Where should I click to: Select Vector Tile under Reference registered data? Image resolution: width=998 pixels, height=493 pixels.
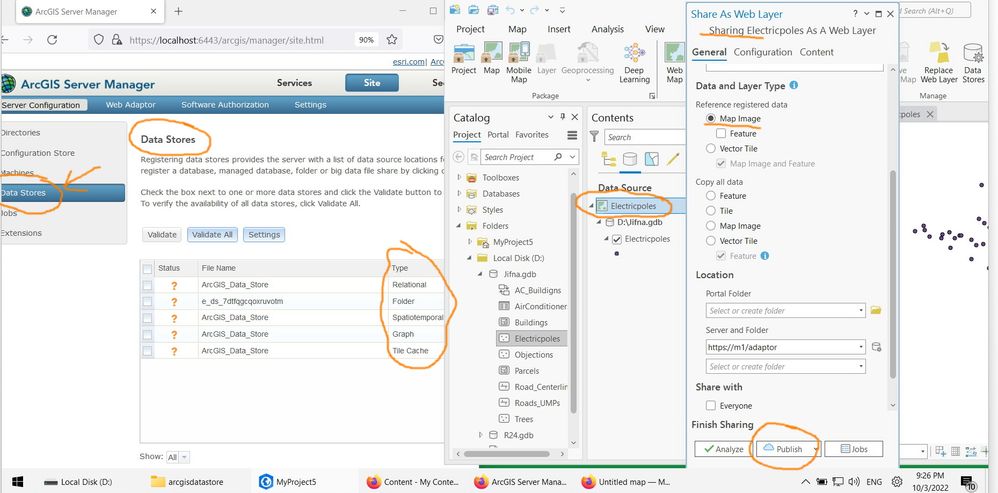pyautogui.click(x=710, y=148)
